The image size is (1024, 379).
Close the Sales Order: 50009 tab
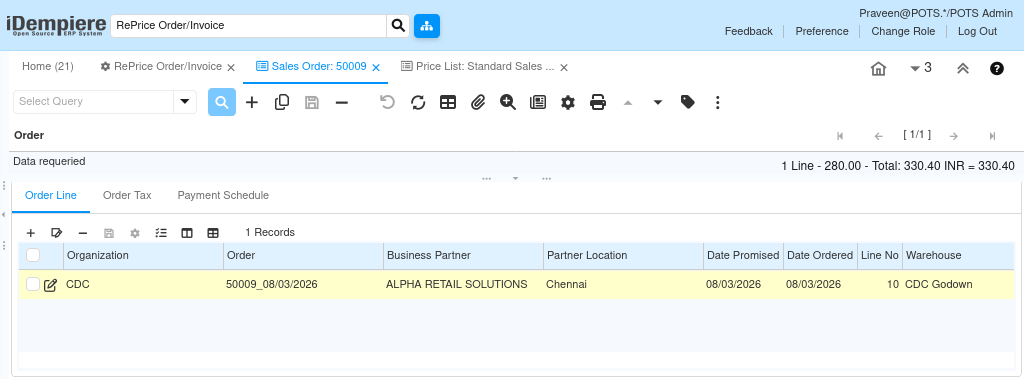[x=376, y=67]
